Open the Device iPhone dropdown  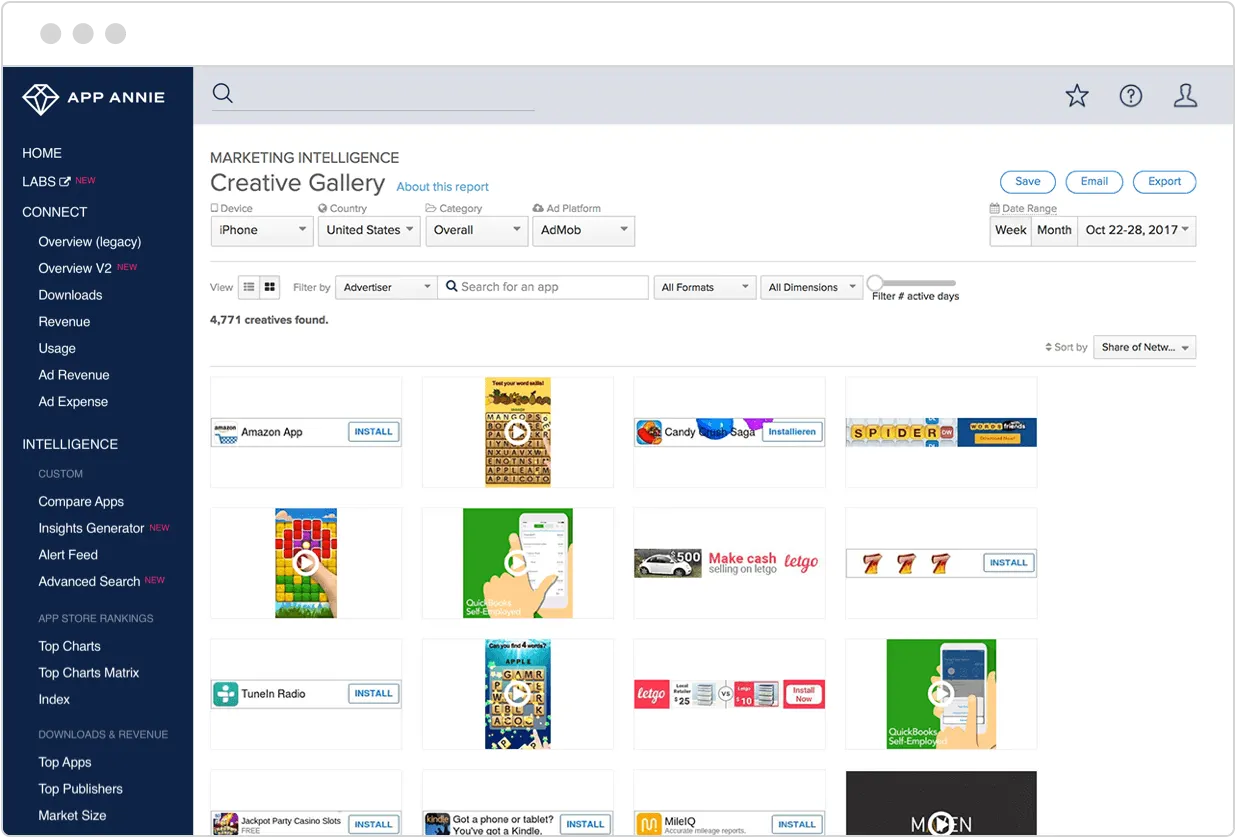(x=262, y=231)
